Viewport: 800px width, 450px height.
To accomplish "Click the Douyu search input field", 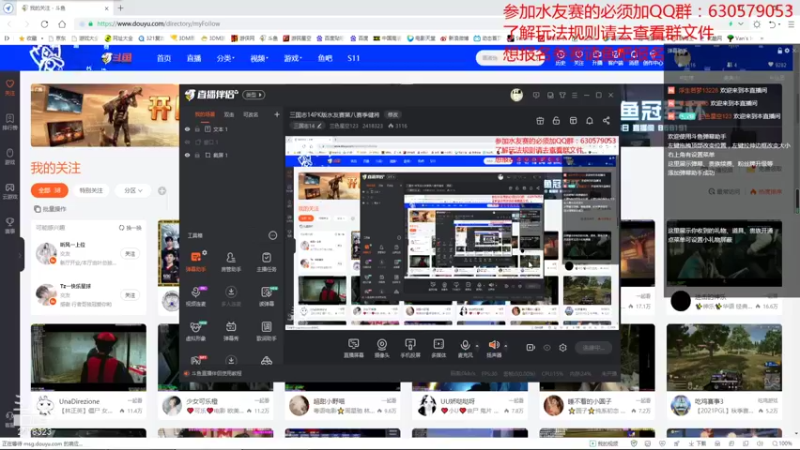I will (x=504, y=58).
